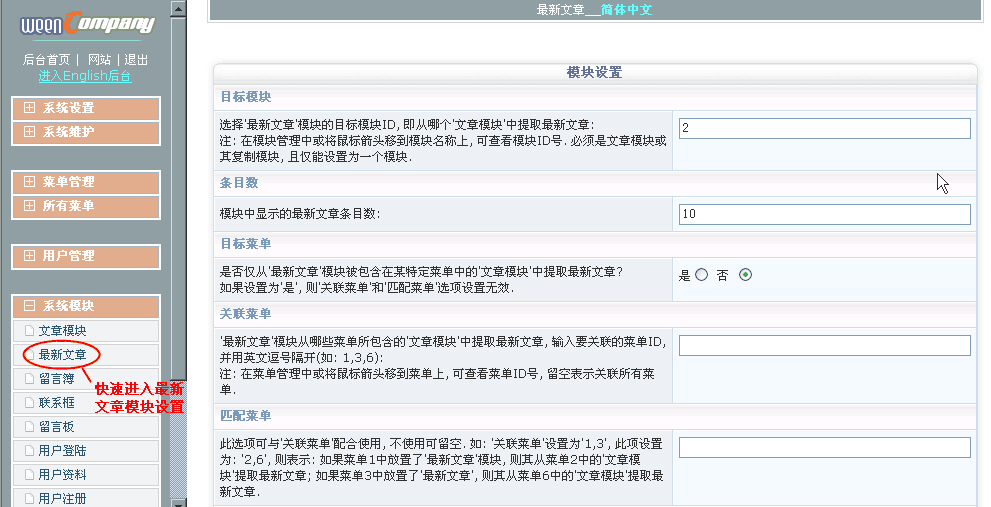Click plus icon beside 所有菜单

click(29, 205)
